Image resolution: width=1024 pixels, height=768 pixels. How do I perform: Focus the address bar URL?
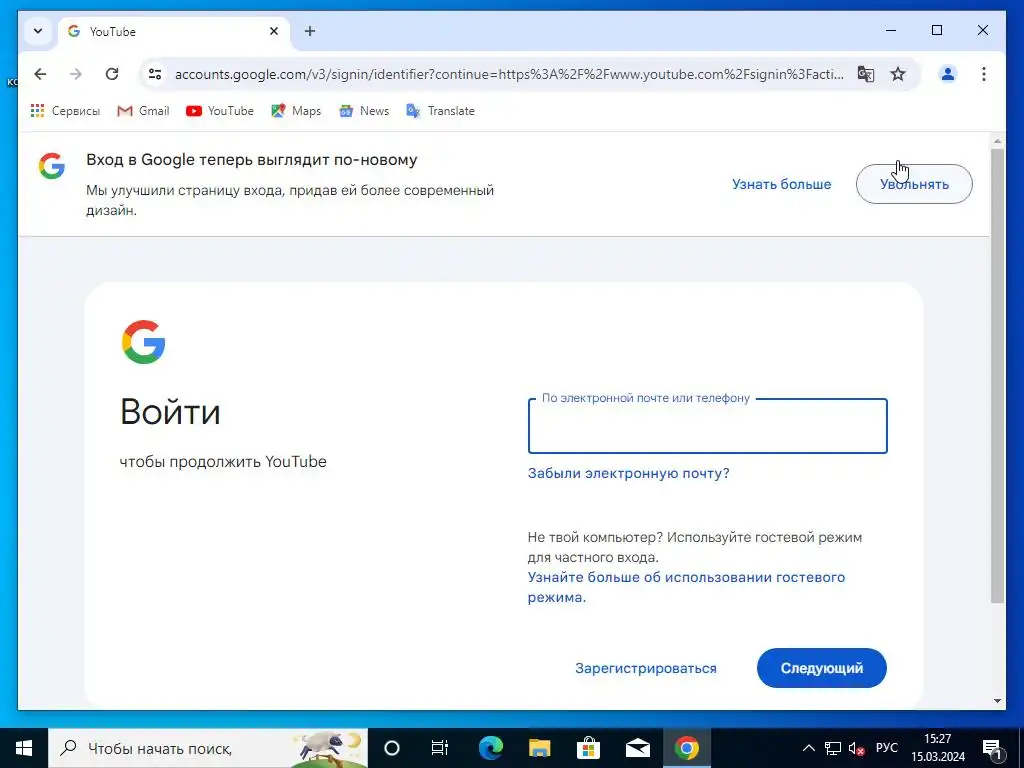coord(509,74)
